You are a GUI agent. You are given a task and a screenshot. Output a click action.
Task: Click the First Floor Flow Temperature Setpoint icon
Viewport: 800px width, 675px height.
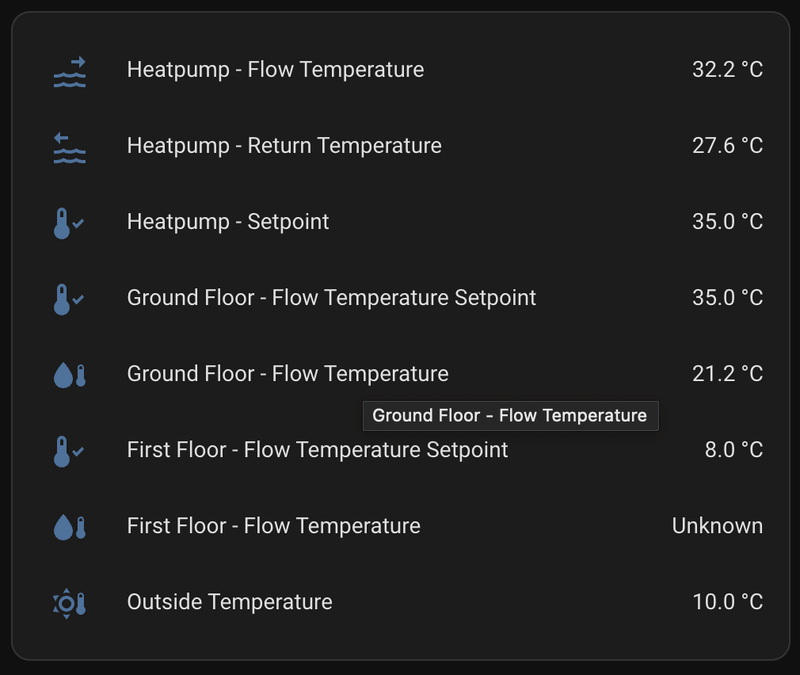click(69, 451)
